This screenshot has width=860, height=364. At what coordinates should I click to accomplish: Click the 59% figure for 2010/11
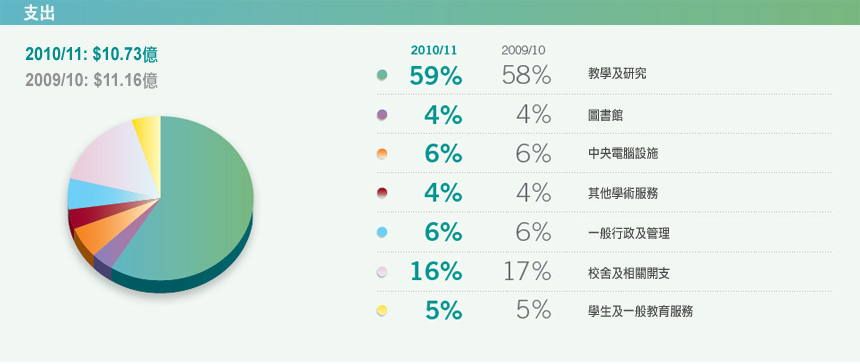tap(435, 76)
